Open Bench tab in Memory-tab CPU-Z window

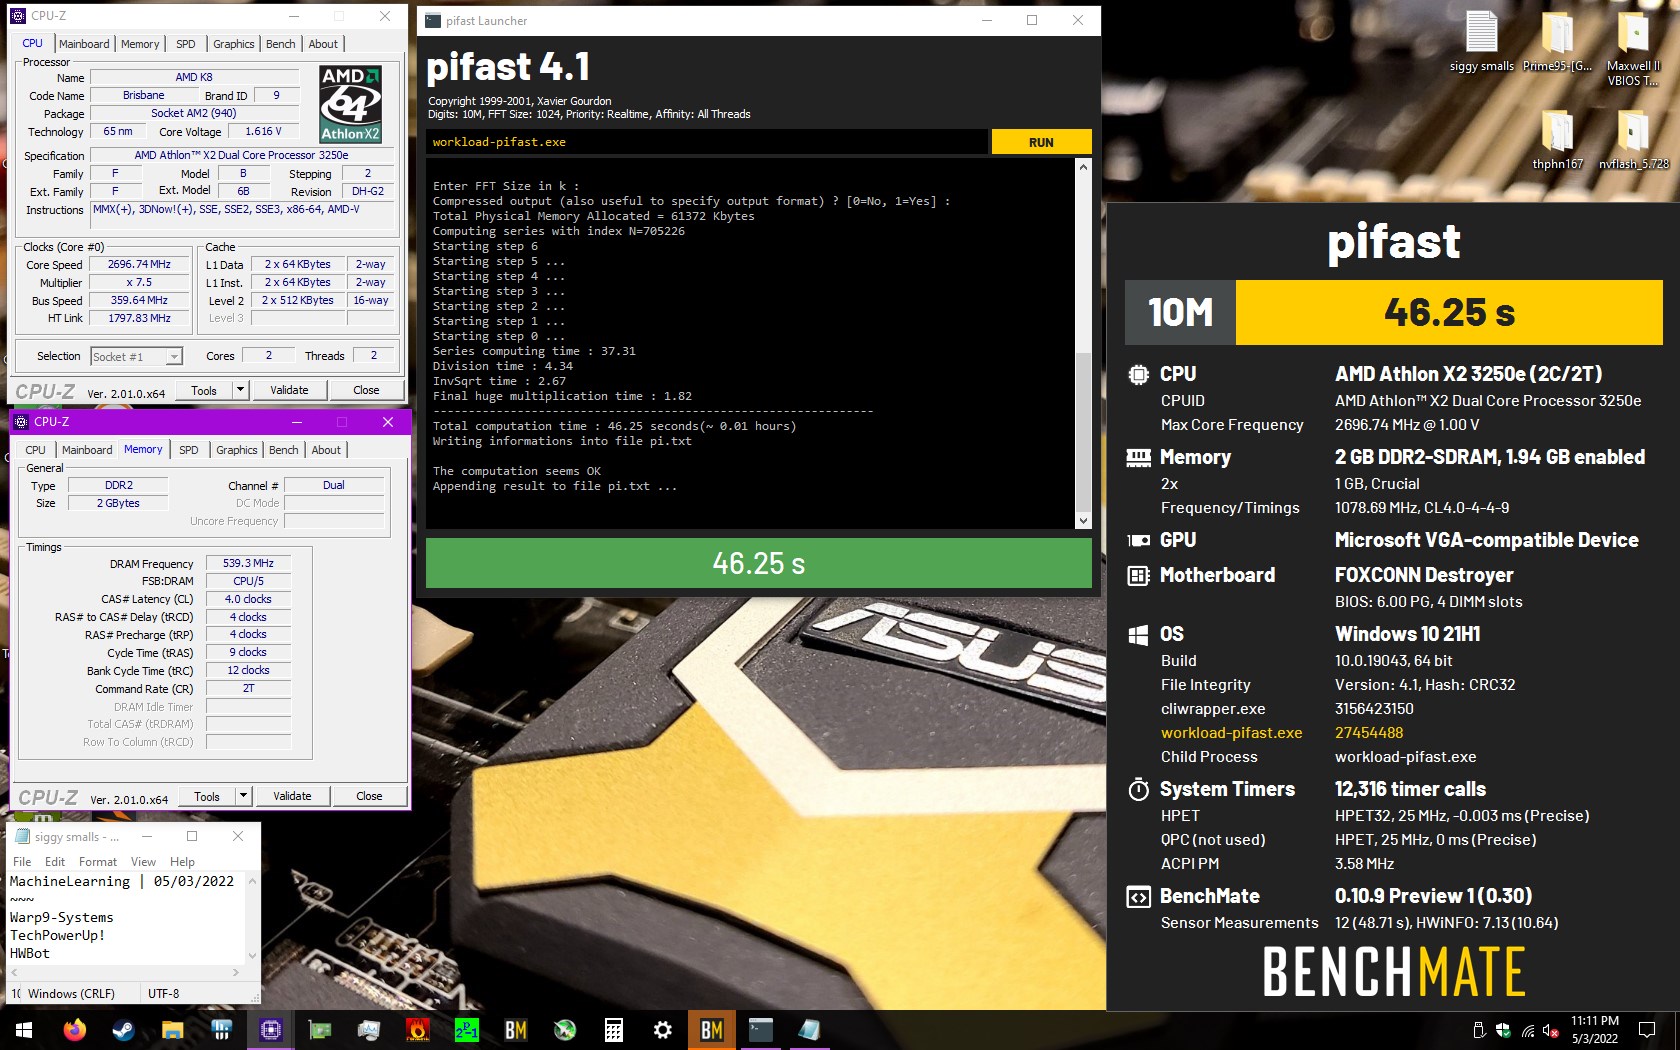coord(284,450)
